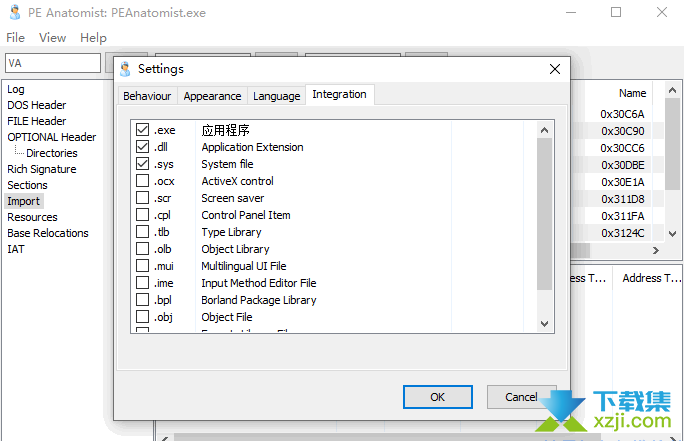Tick the .olb Object Library checkbox
The image size is (684, 441).
tap(142, 249)
